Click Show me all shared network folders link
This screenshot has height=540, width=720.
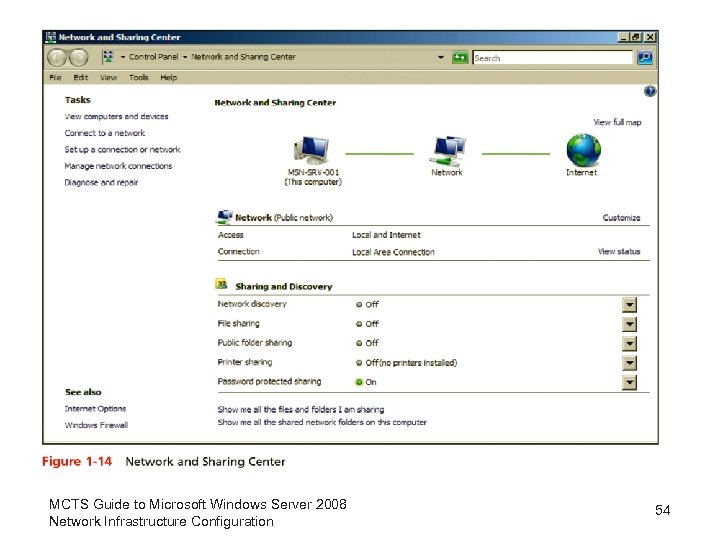coord(322,422)
